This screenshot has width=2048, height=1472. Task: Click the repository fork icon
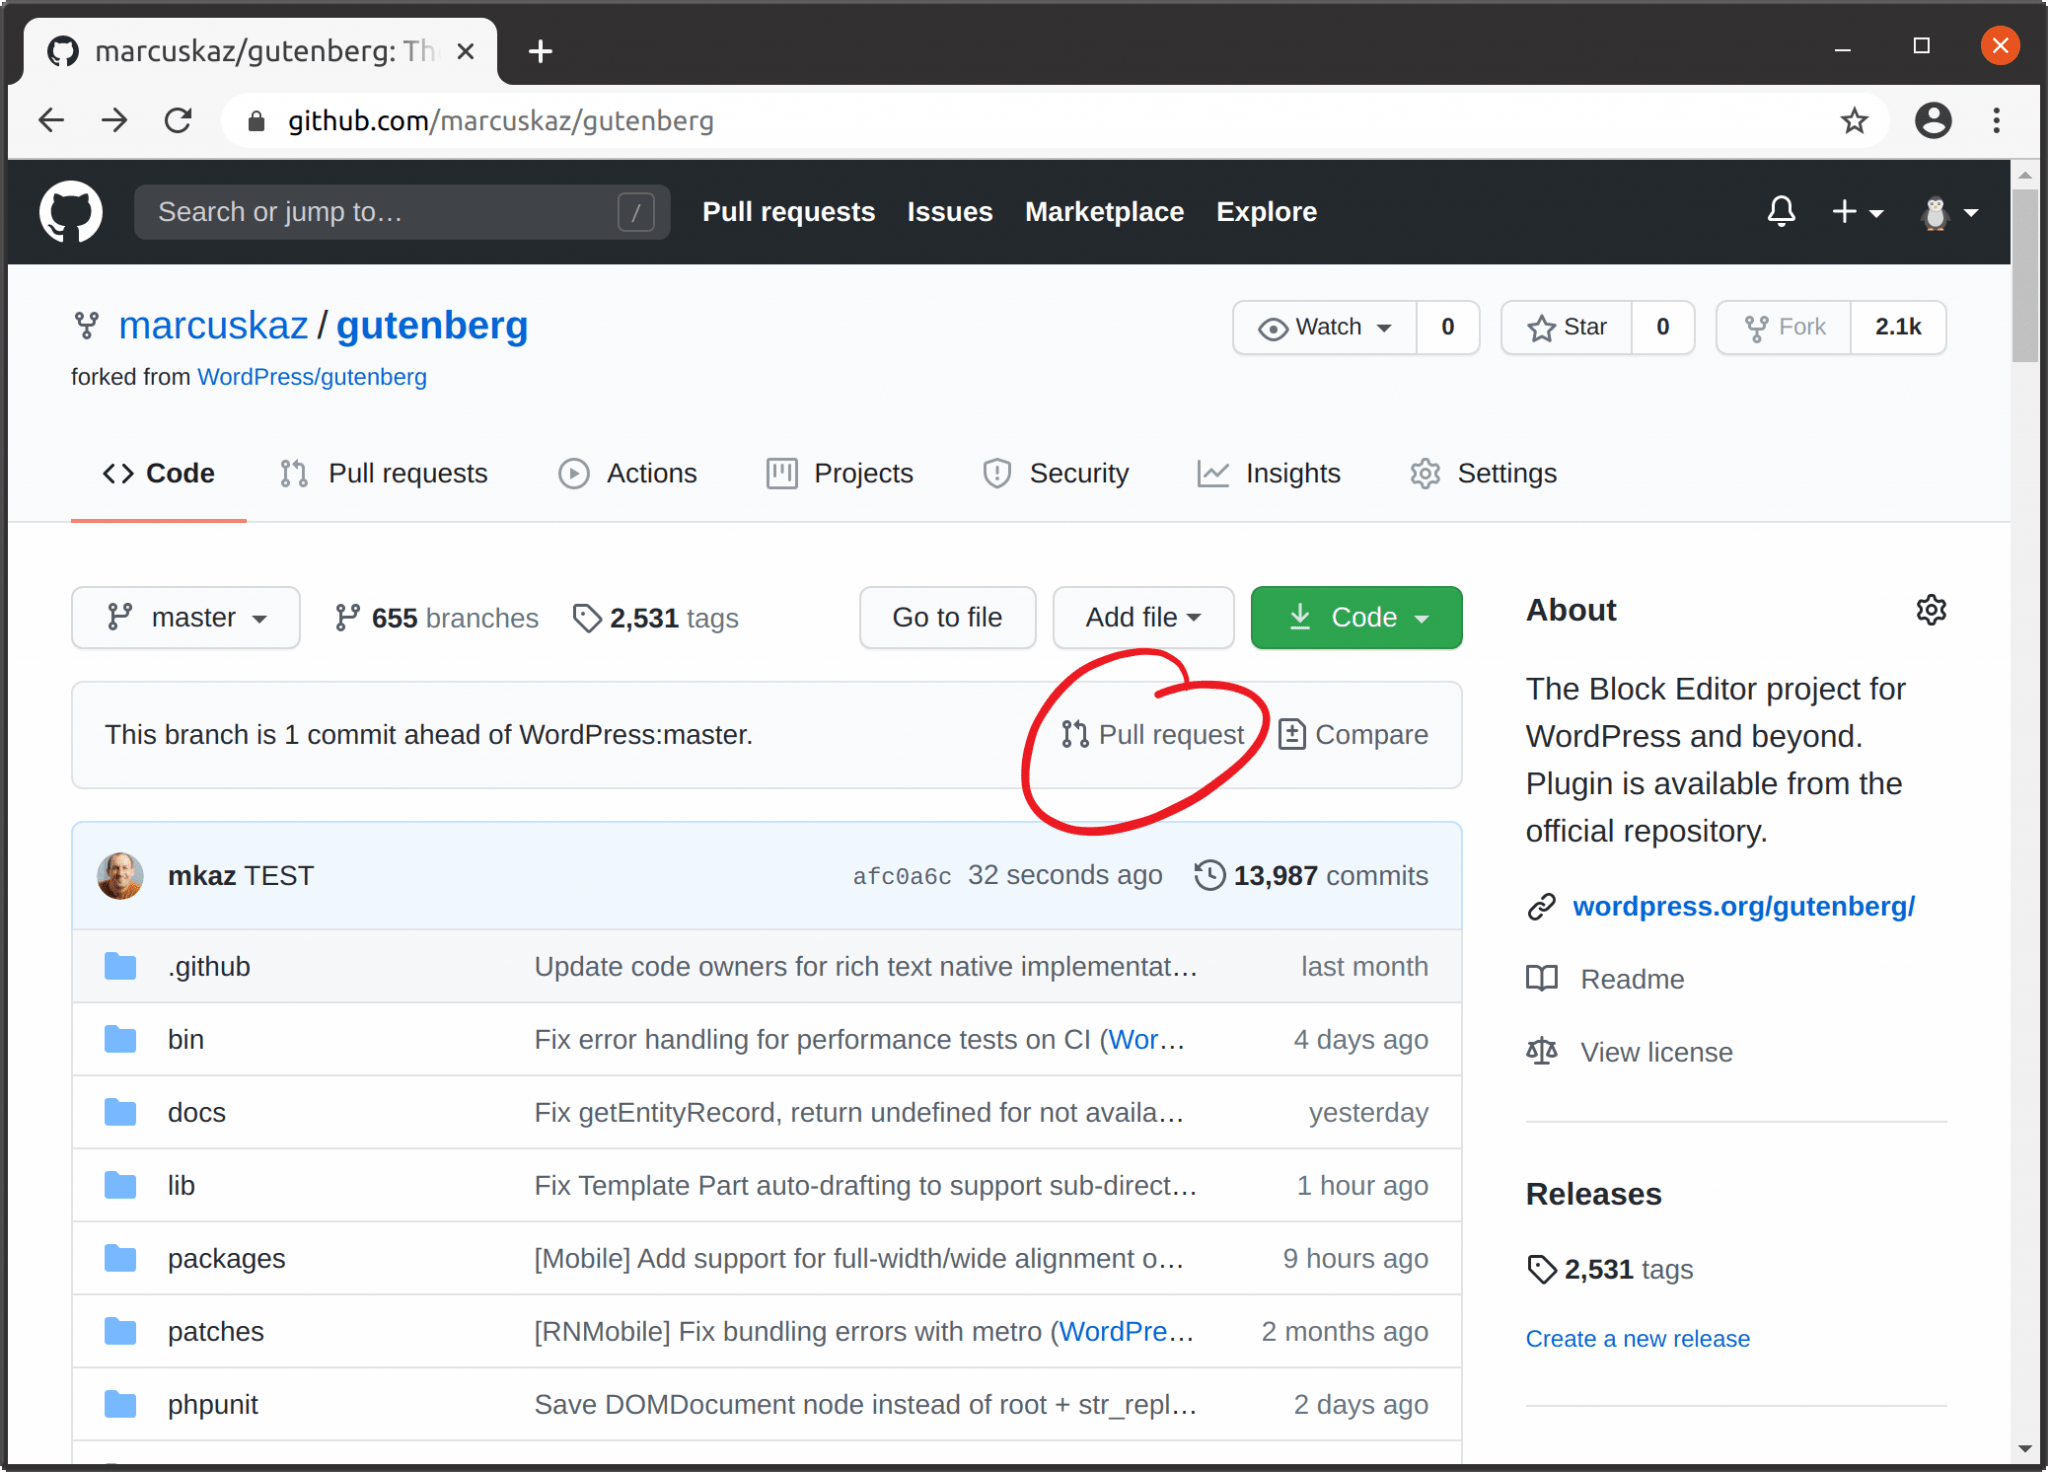[1758, 327]
